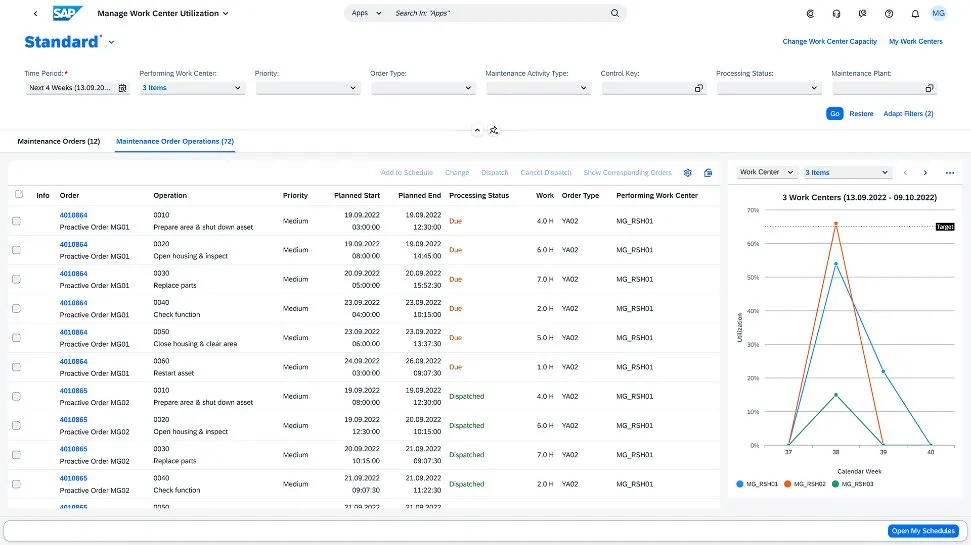Check the row for Open housing & inspect
The height and width of the screenshot is (545, 971).
point(16,250)
